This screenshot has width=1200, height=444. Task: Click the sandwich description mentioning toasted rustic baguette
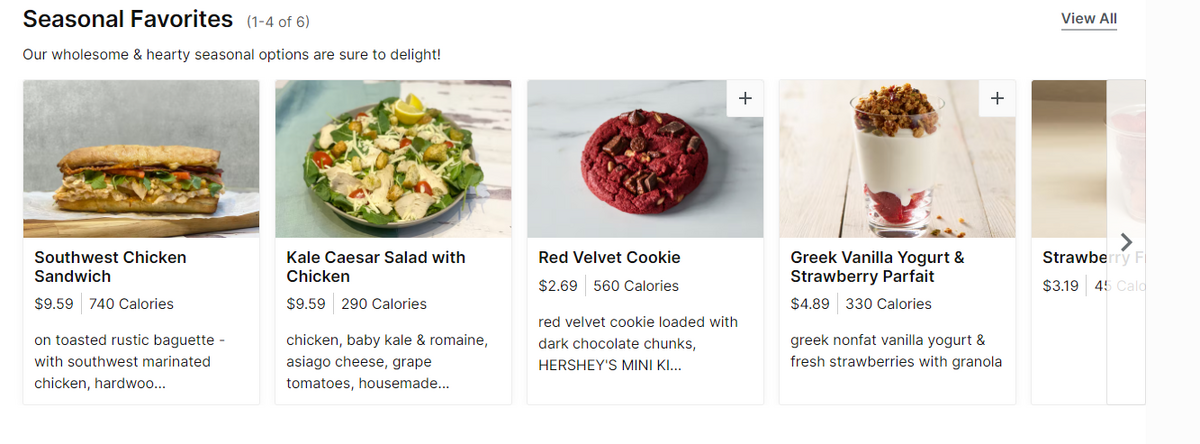(123, 362)
